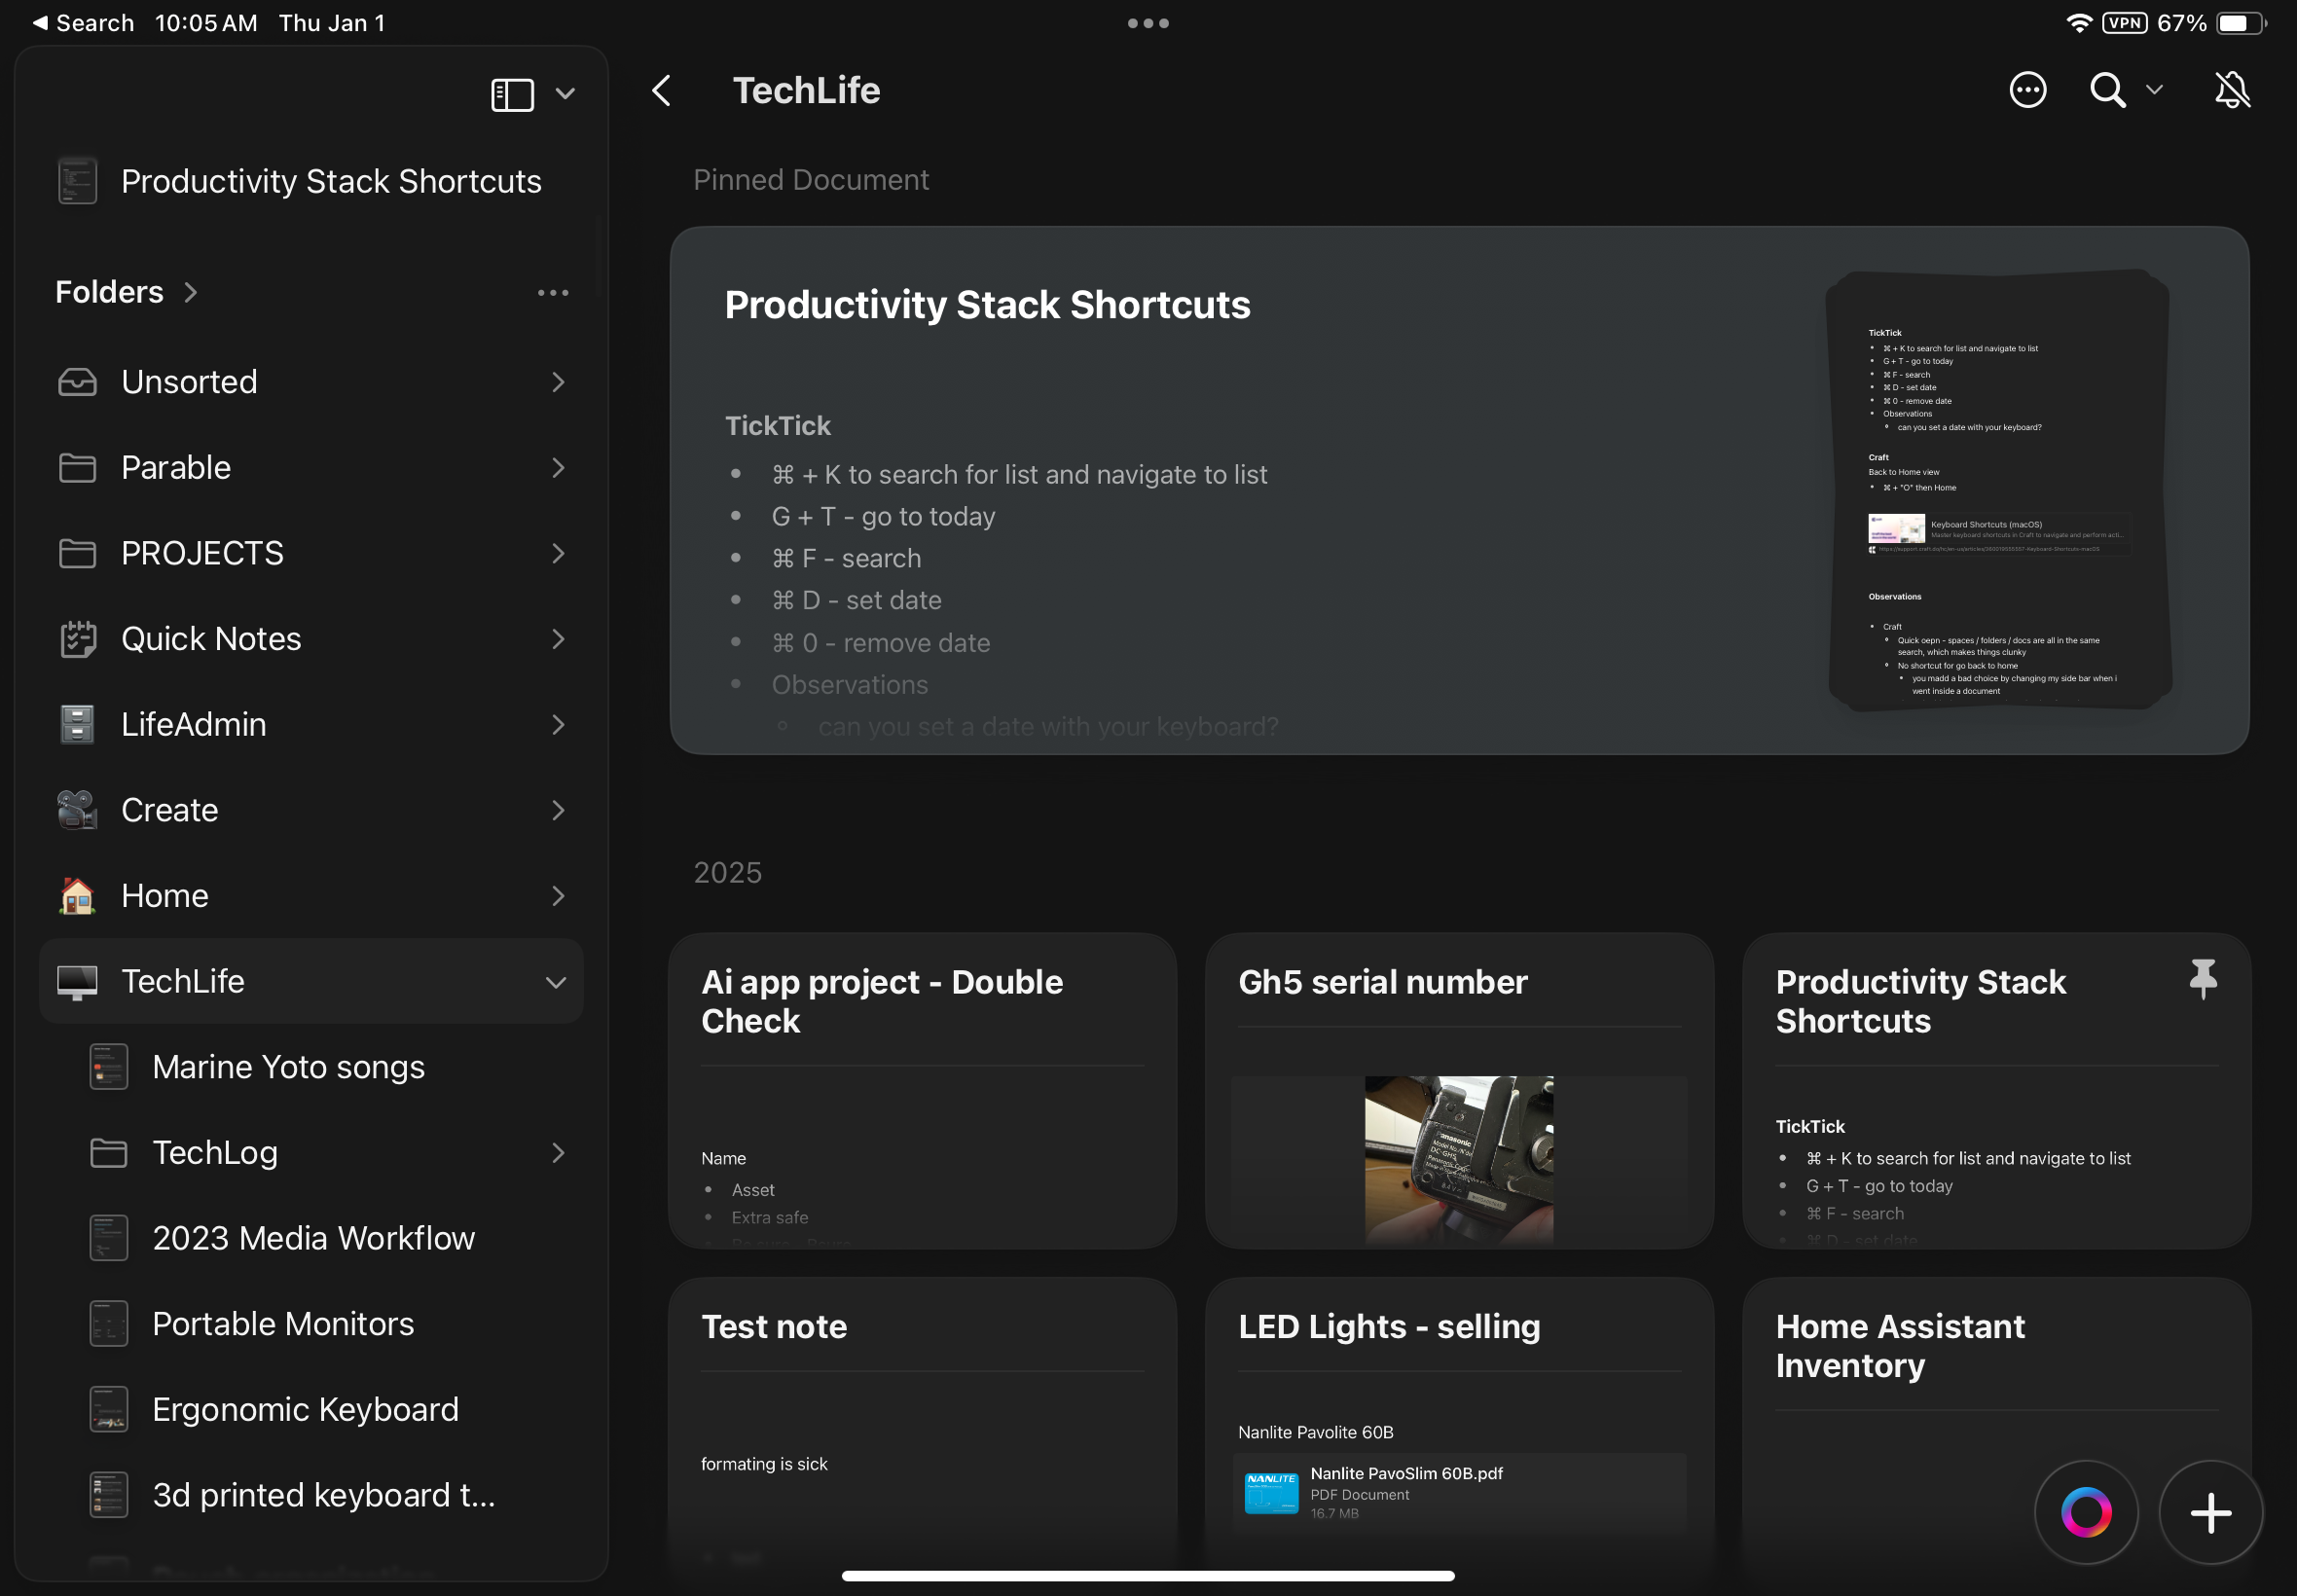Viewport: 2297px width, 1596px height.
Task: Tap the back arrow beside TechLife title
Action: 661,91
